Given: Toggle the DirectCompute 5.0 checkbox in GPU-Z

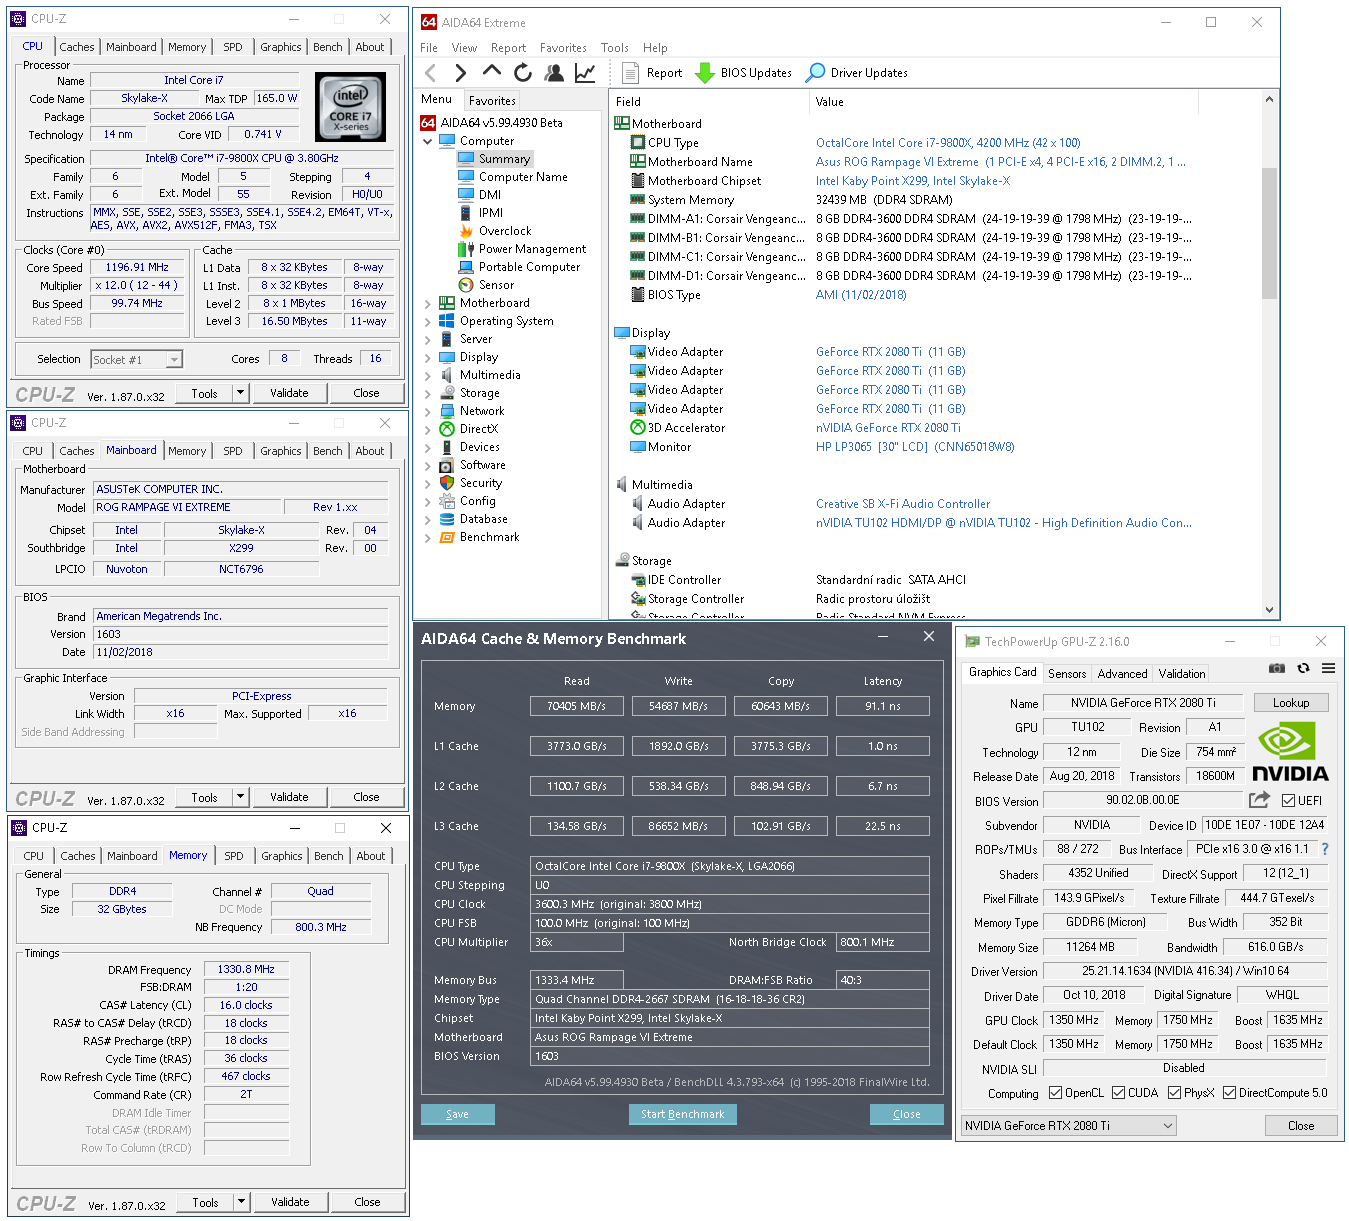Looking at the screenshot, I should pos(1230,1093).
